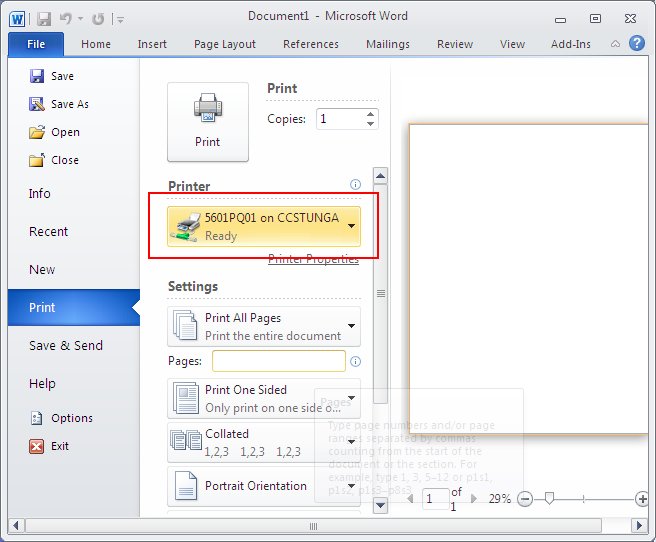Click the info icon beside Printer heading
The image size is (656, 542).
[355, 185]
